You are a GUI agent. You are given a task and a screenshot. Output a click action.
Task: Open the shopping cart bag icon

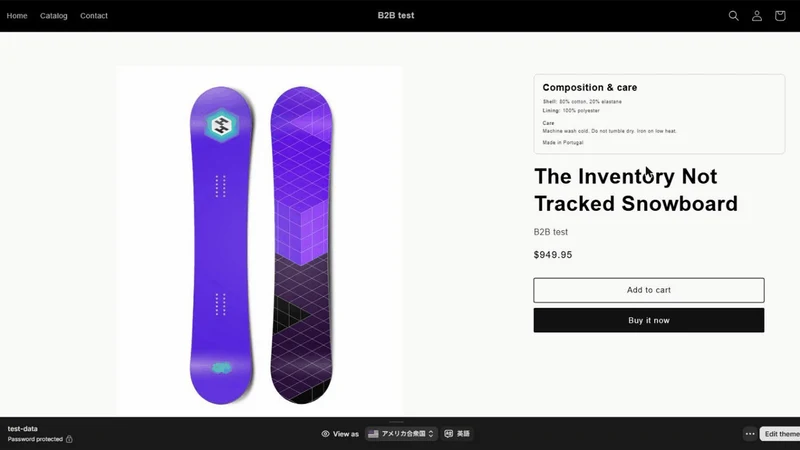point(780,16)
